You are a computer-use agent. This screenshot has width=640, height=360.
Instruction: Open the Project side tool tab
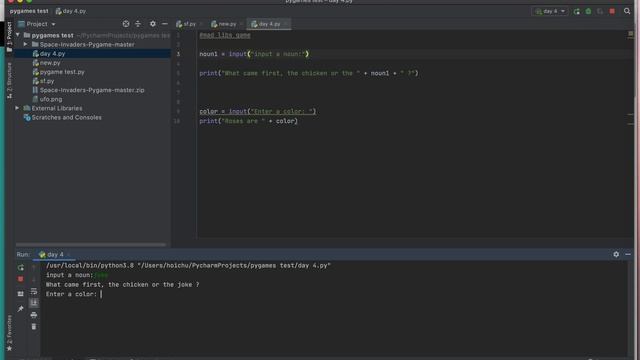click(9, 37)
